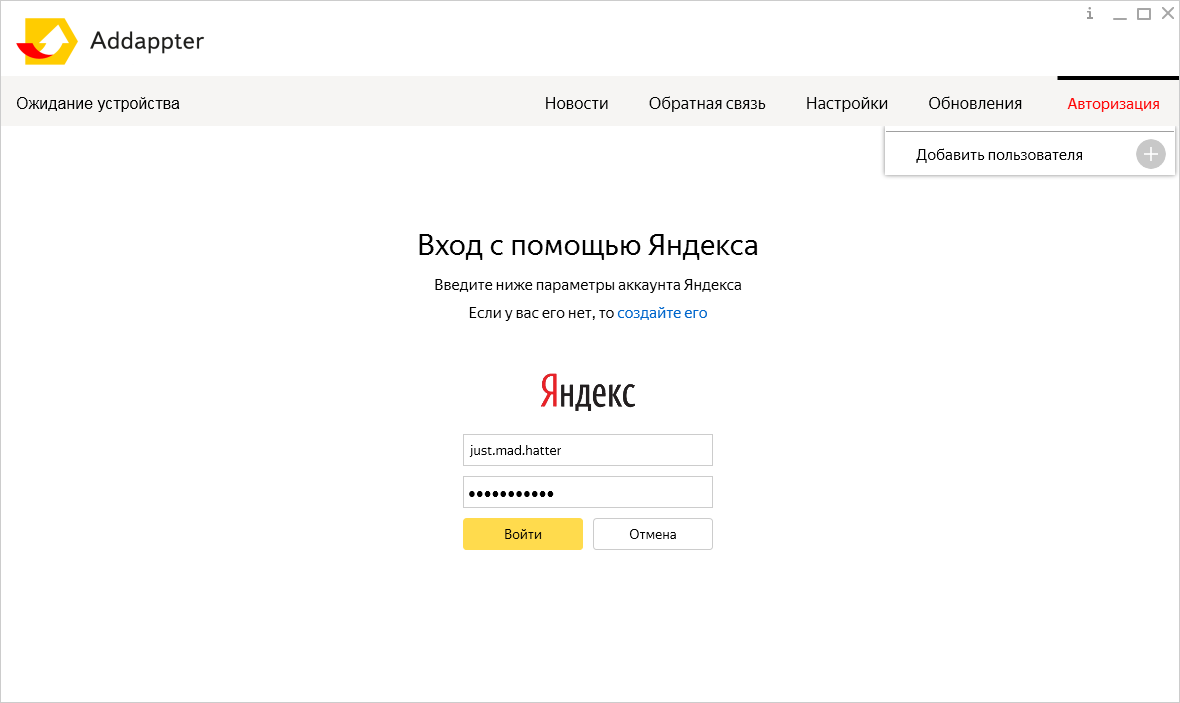Click the plus icon to add user

1150,155
